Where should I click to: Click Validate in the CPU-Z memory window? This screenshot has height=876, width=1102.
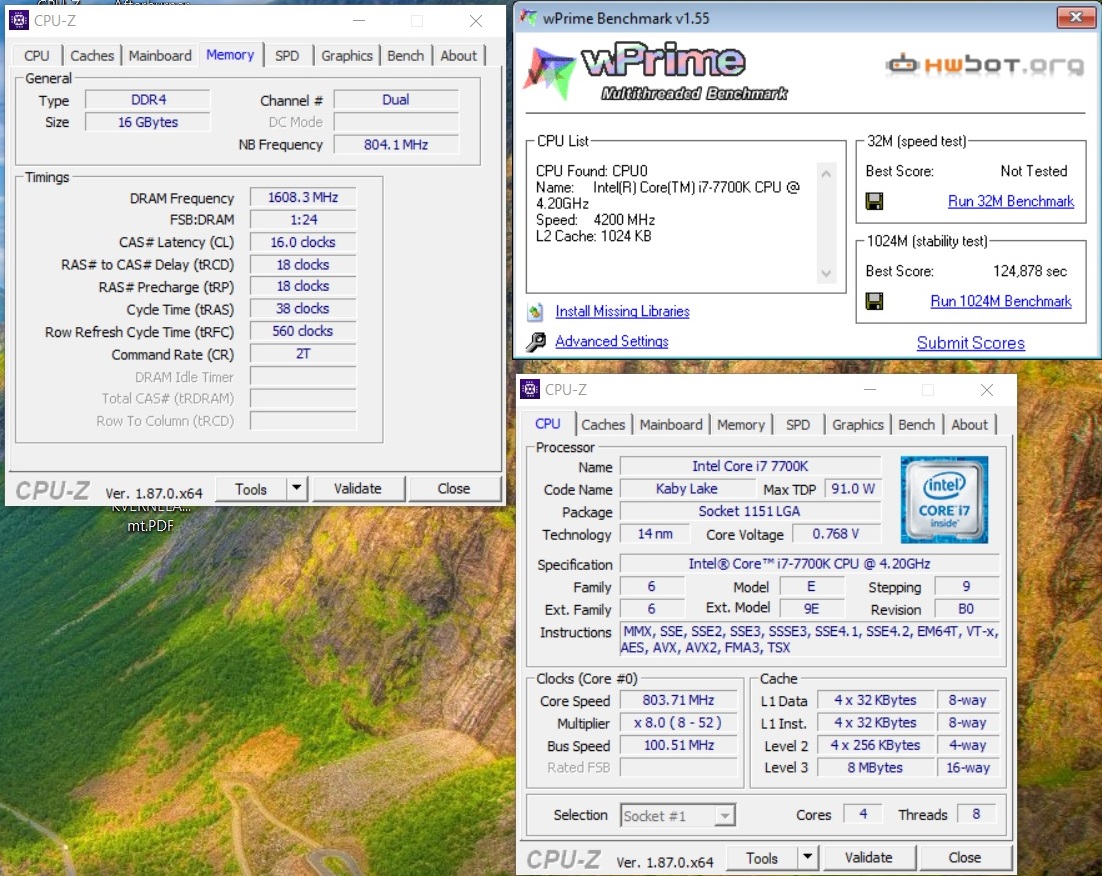pyautogui.click(x=358, y=489)
